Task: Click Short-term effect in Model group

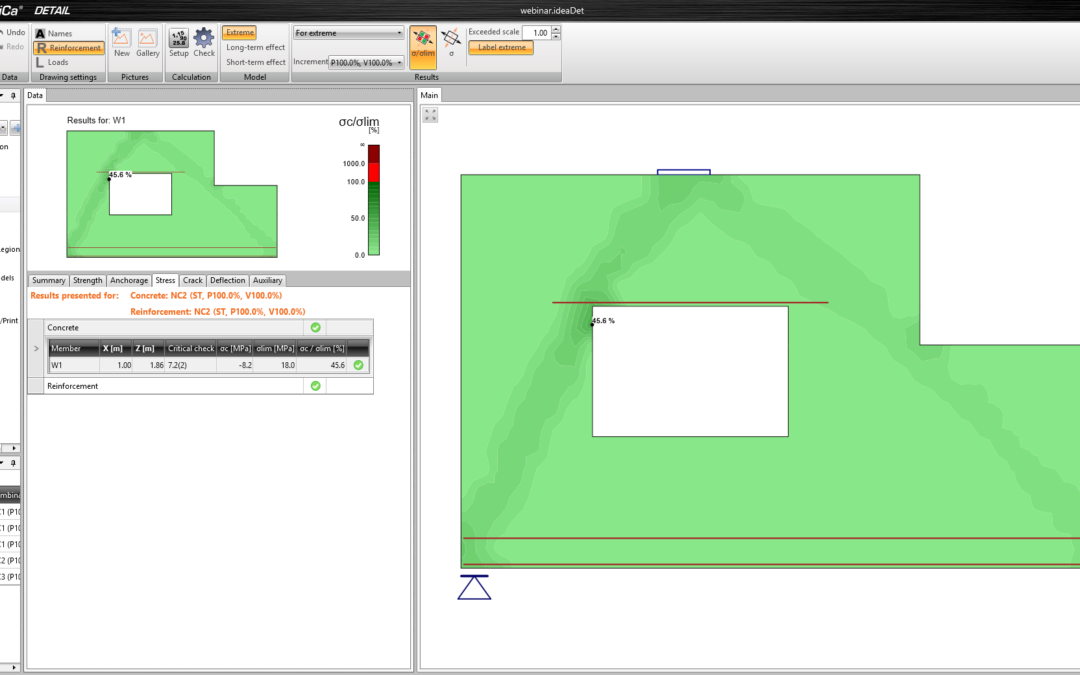Action: [x=254, y=61]
